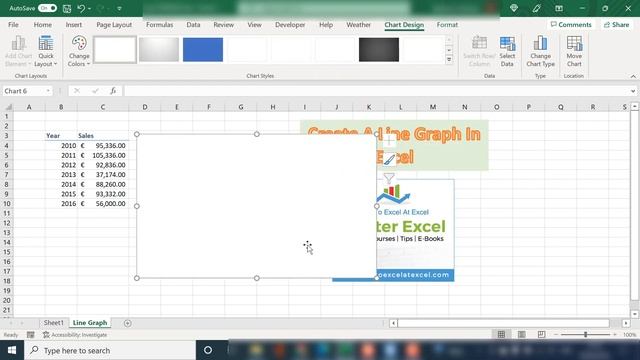
Task: Open the File menu
Action: [x=13, y=24]
